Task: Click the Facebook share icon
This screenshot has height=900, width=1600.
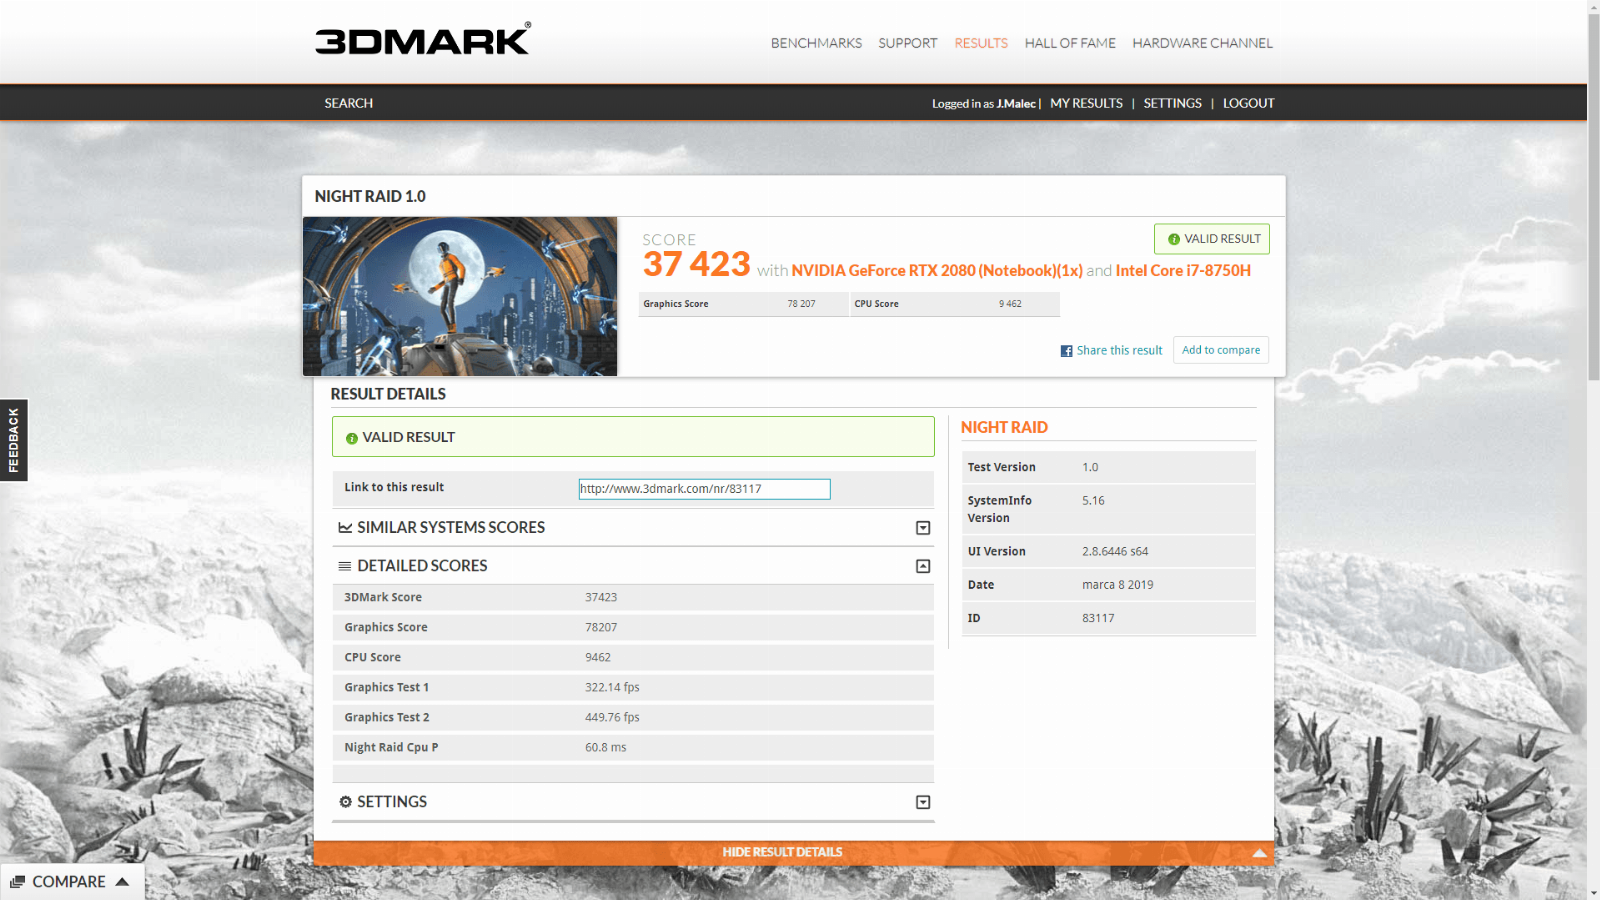Action: point(1067,351)
